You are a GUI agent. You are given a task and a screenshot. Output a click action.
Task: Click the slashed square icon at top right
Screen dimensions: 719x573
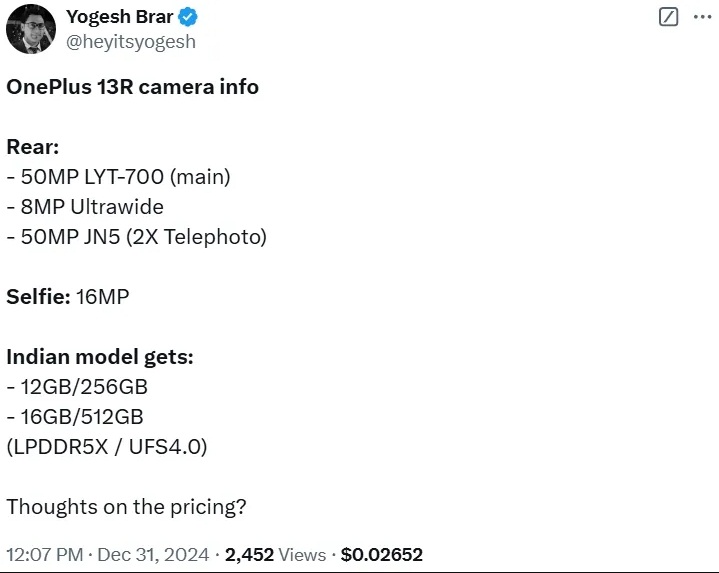(x=670, y=17)
